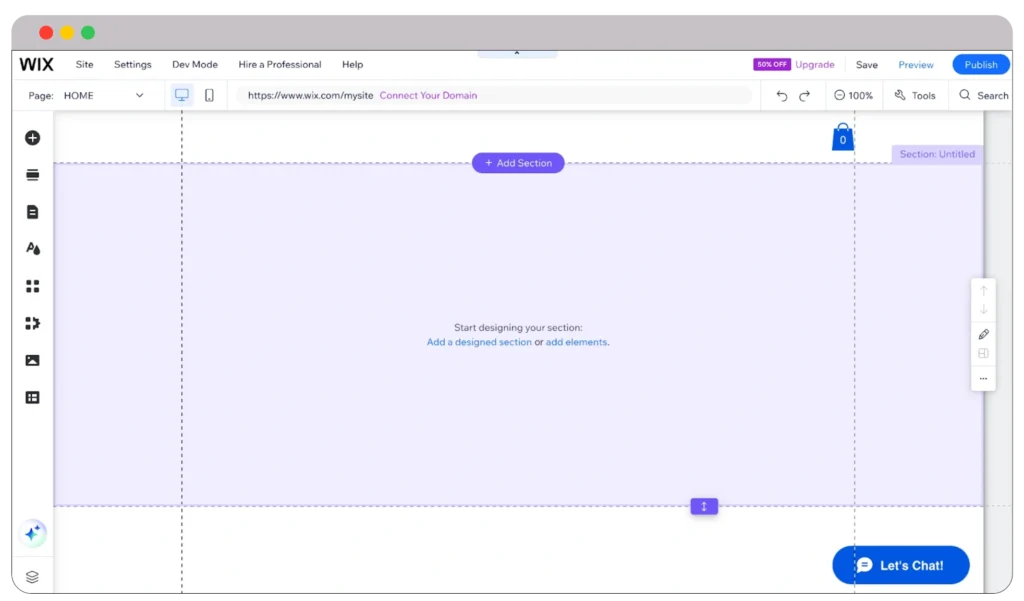1024x601 pixels.
Task: Click the Connect Your Domain link
Action: (428, 95)
